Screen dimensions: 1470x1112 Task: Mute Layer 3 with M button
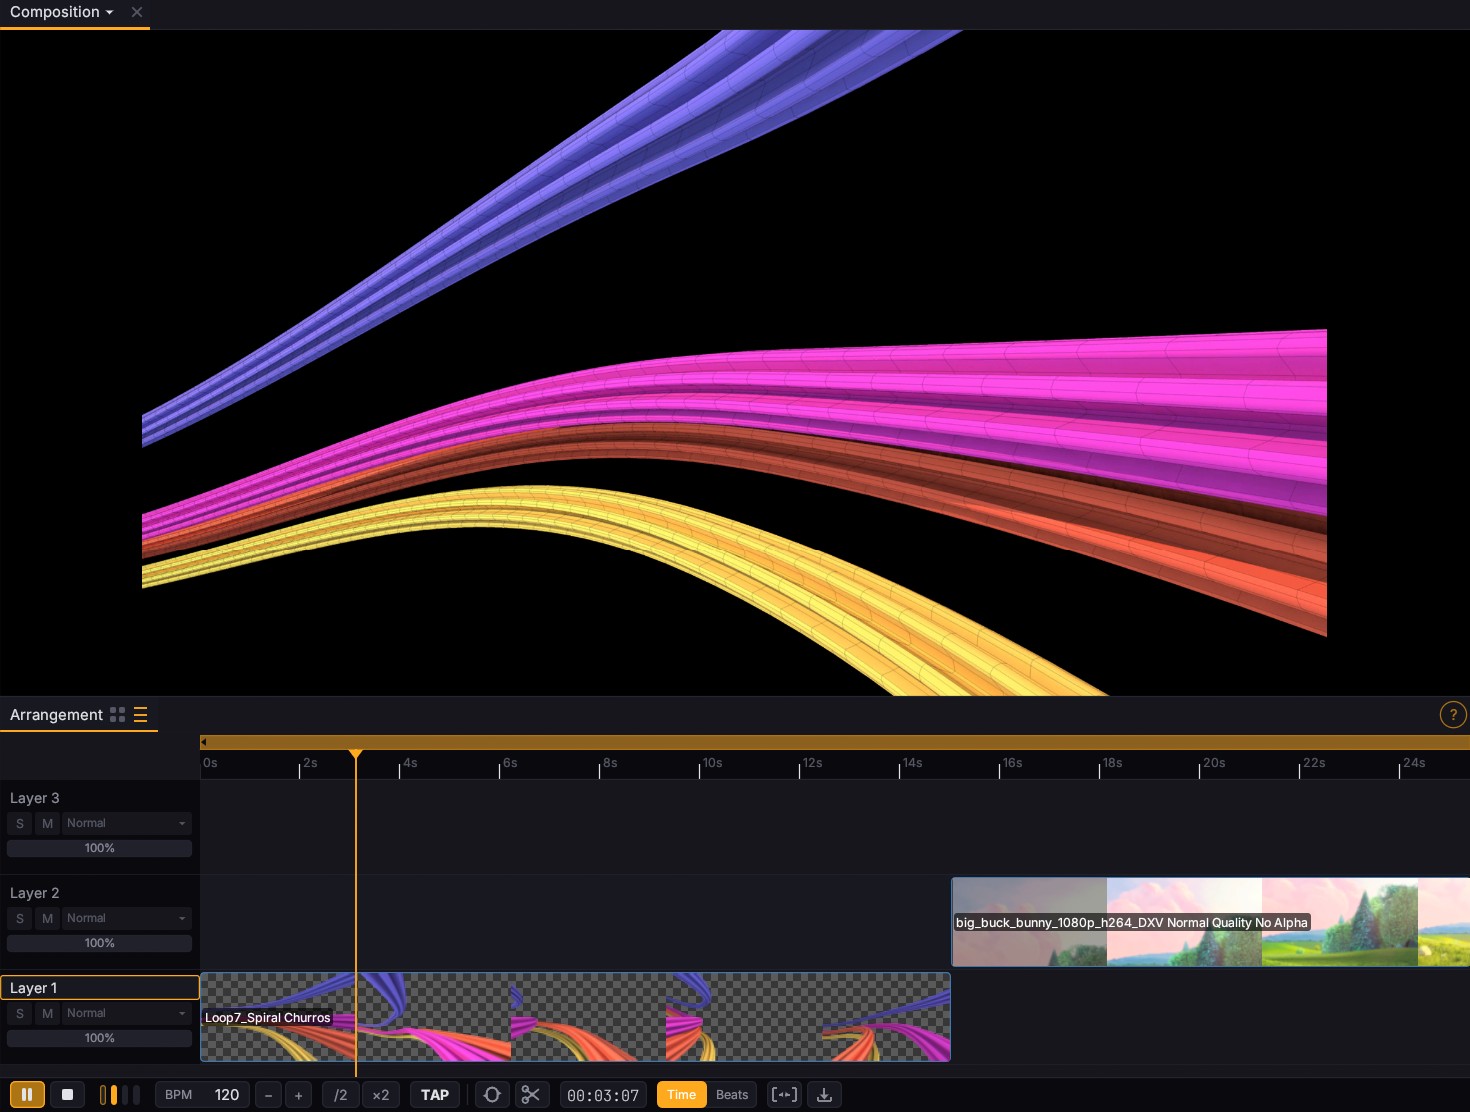pyautogui.click(x=47, y=823)
